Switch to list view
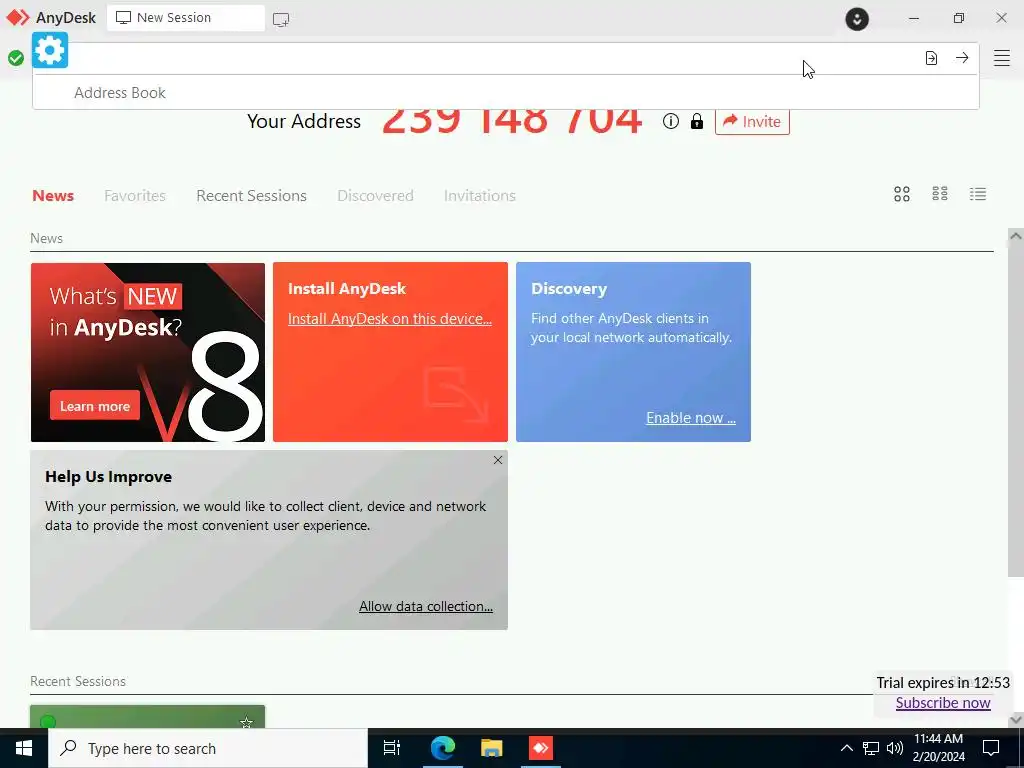1024x768 pixels. tap(978, 194)
